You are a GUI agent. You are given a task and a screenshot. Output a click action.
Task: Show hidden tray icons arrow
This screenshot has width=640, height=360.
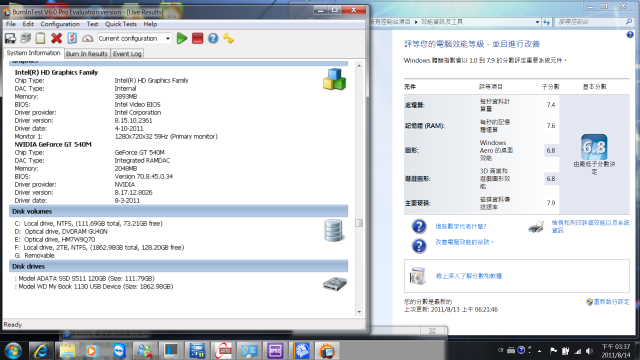pos(539,351)
